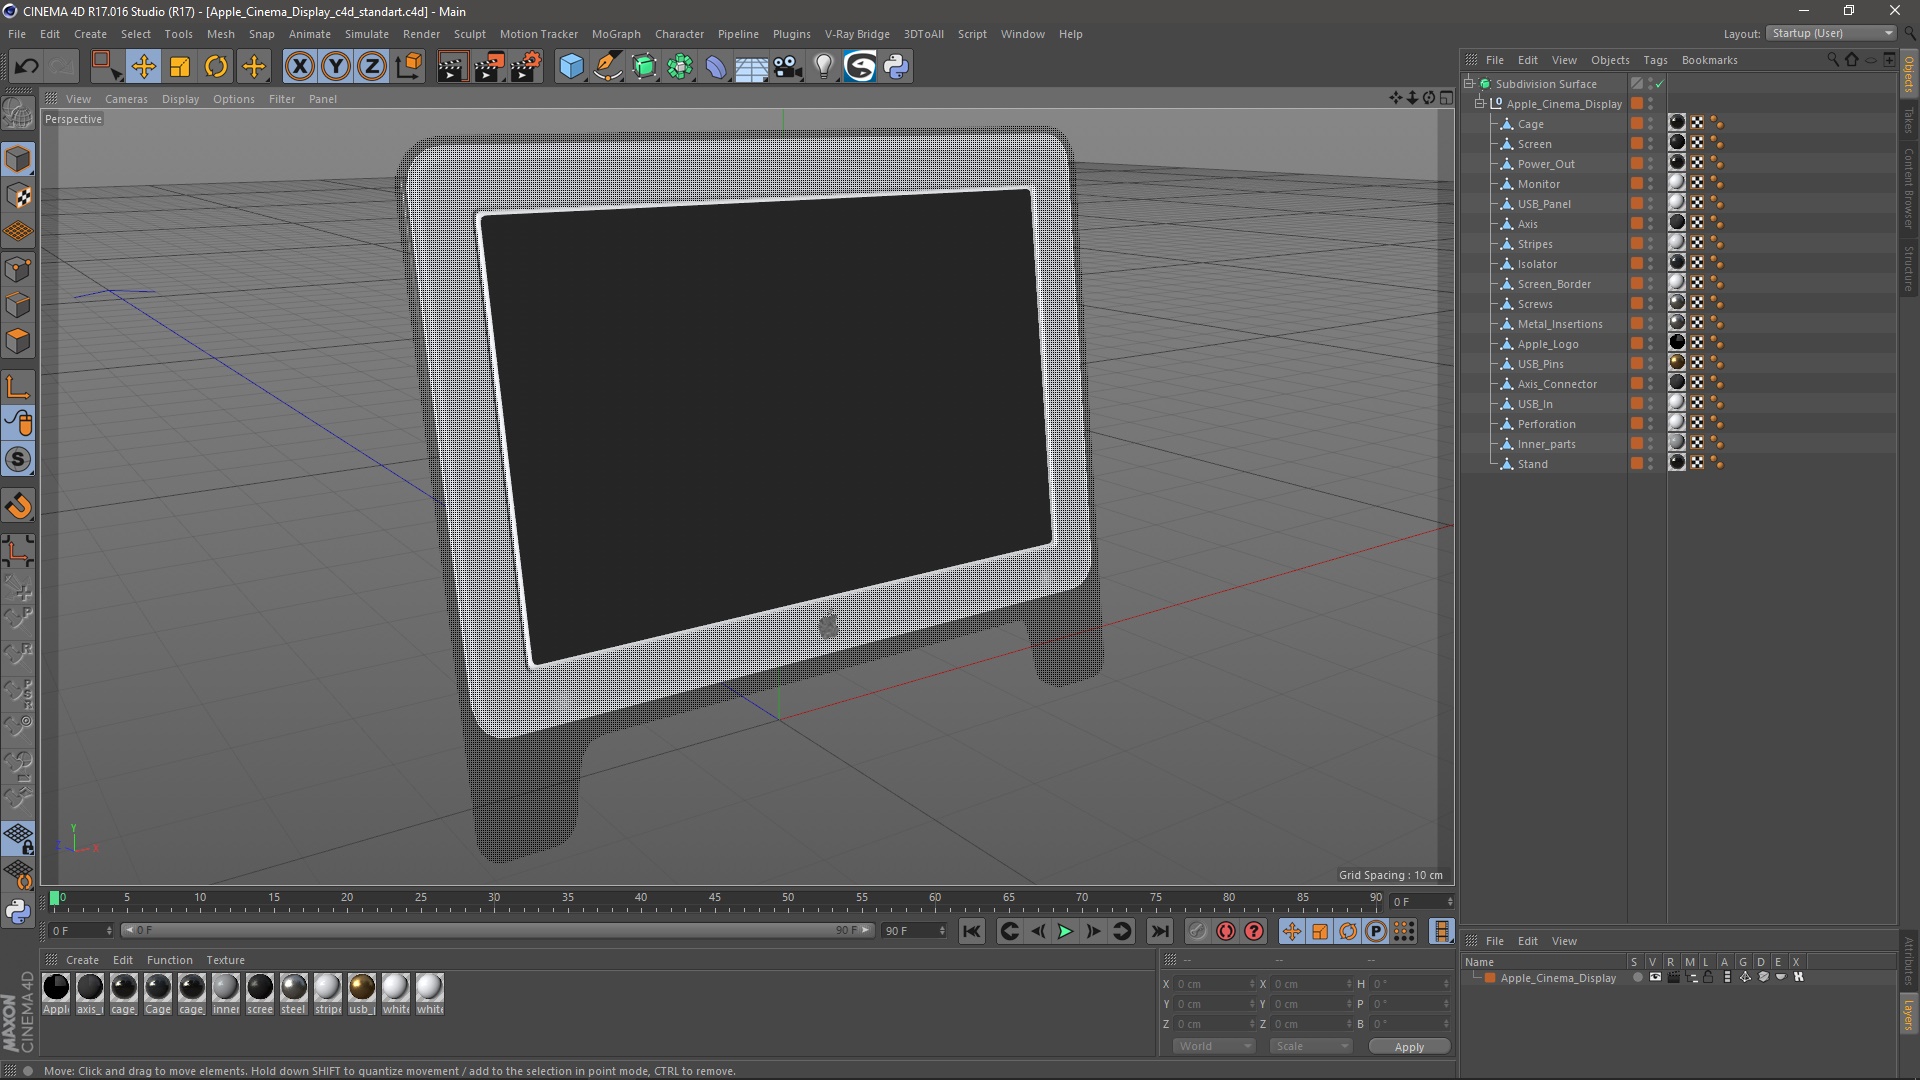Add a Light object

824,67
